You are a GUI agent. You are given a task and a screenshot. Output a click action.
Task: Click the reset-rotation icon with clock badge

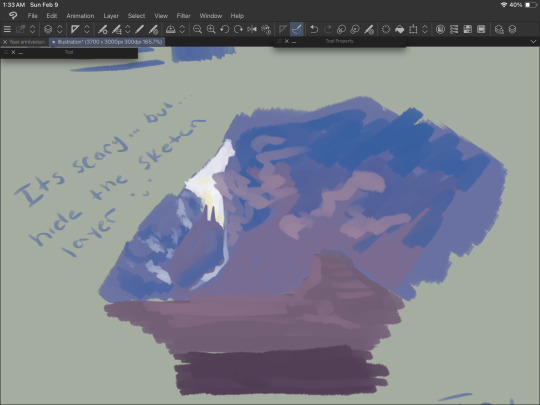coord(266,29)
